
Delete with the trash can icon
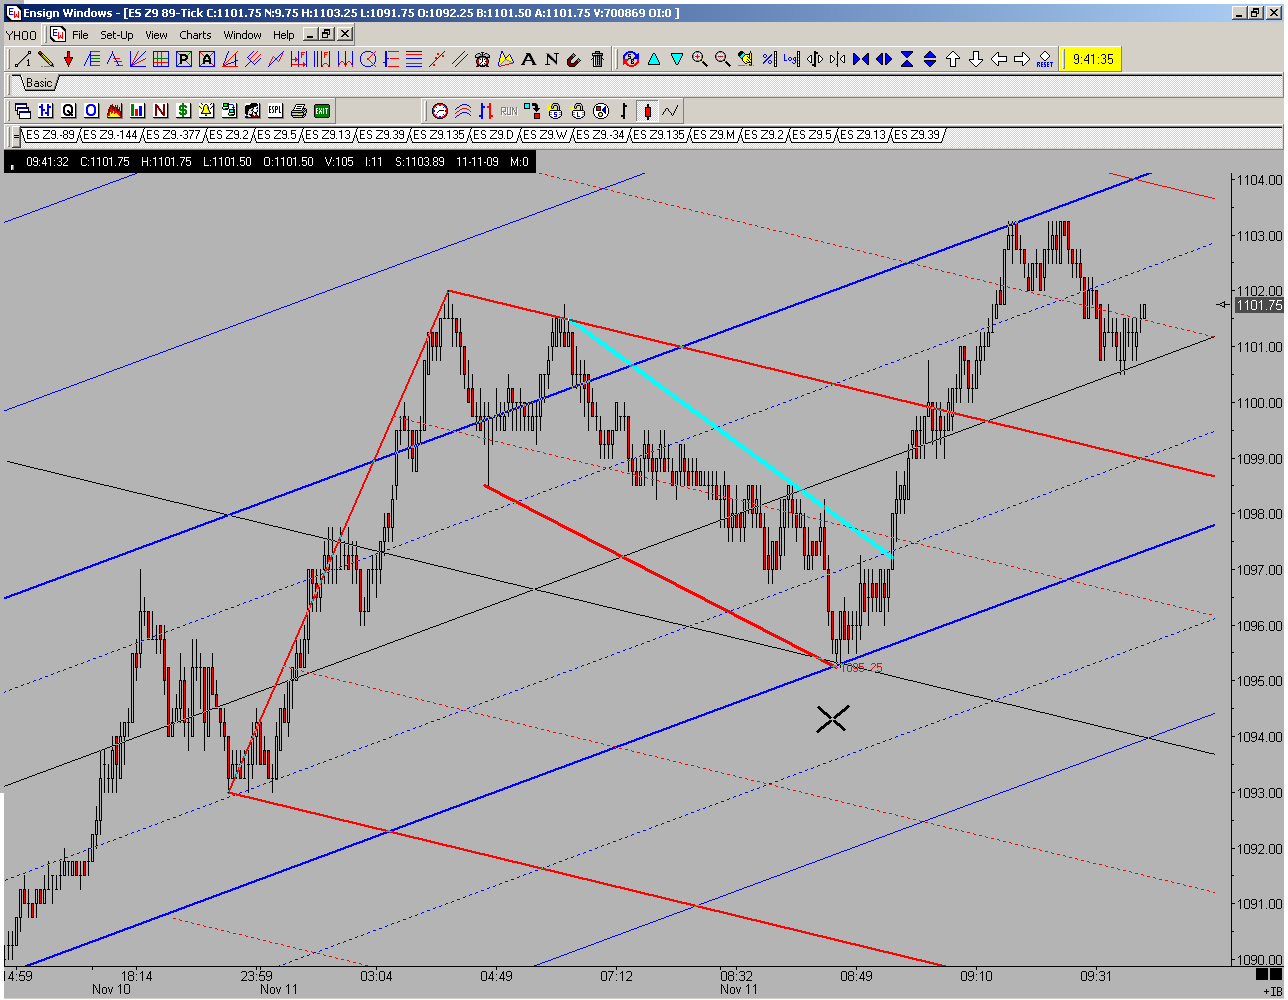pyautogui.click(x=597, y=59)
